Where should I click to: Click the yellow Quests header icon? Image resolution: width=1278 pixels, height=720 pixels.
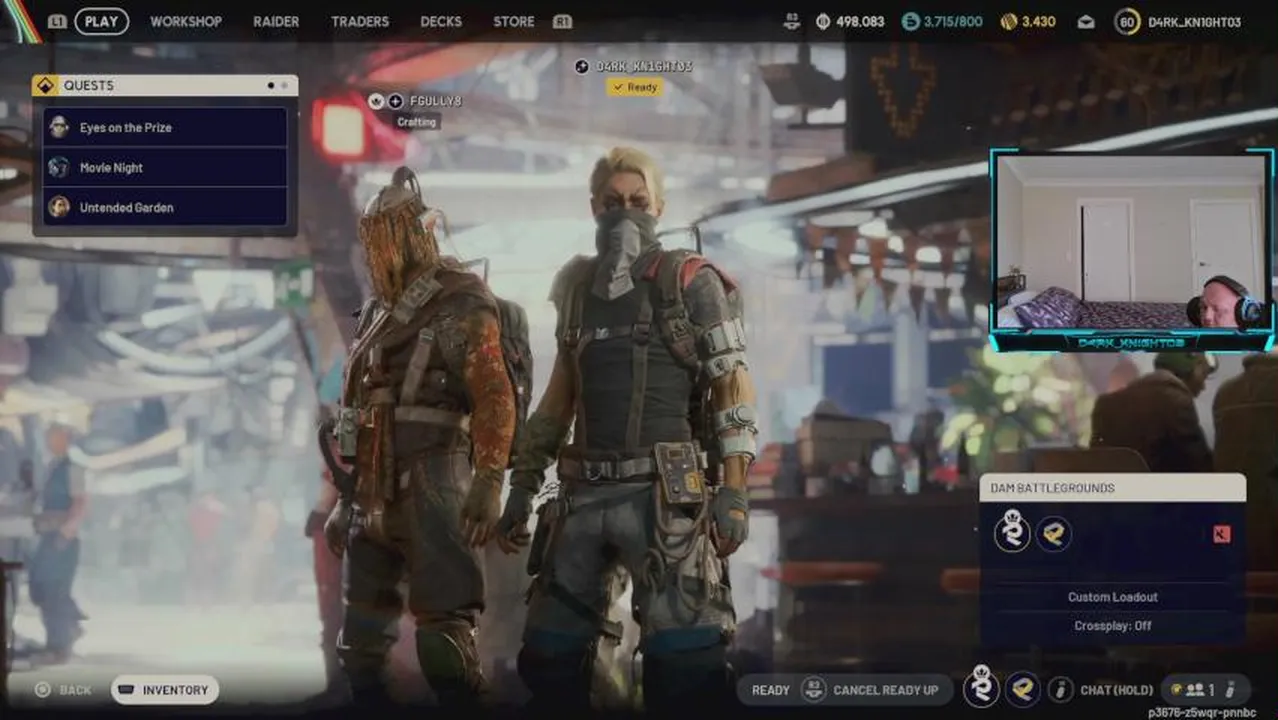click(x=45, y=86)
